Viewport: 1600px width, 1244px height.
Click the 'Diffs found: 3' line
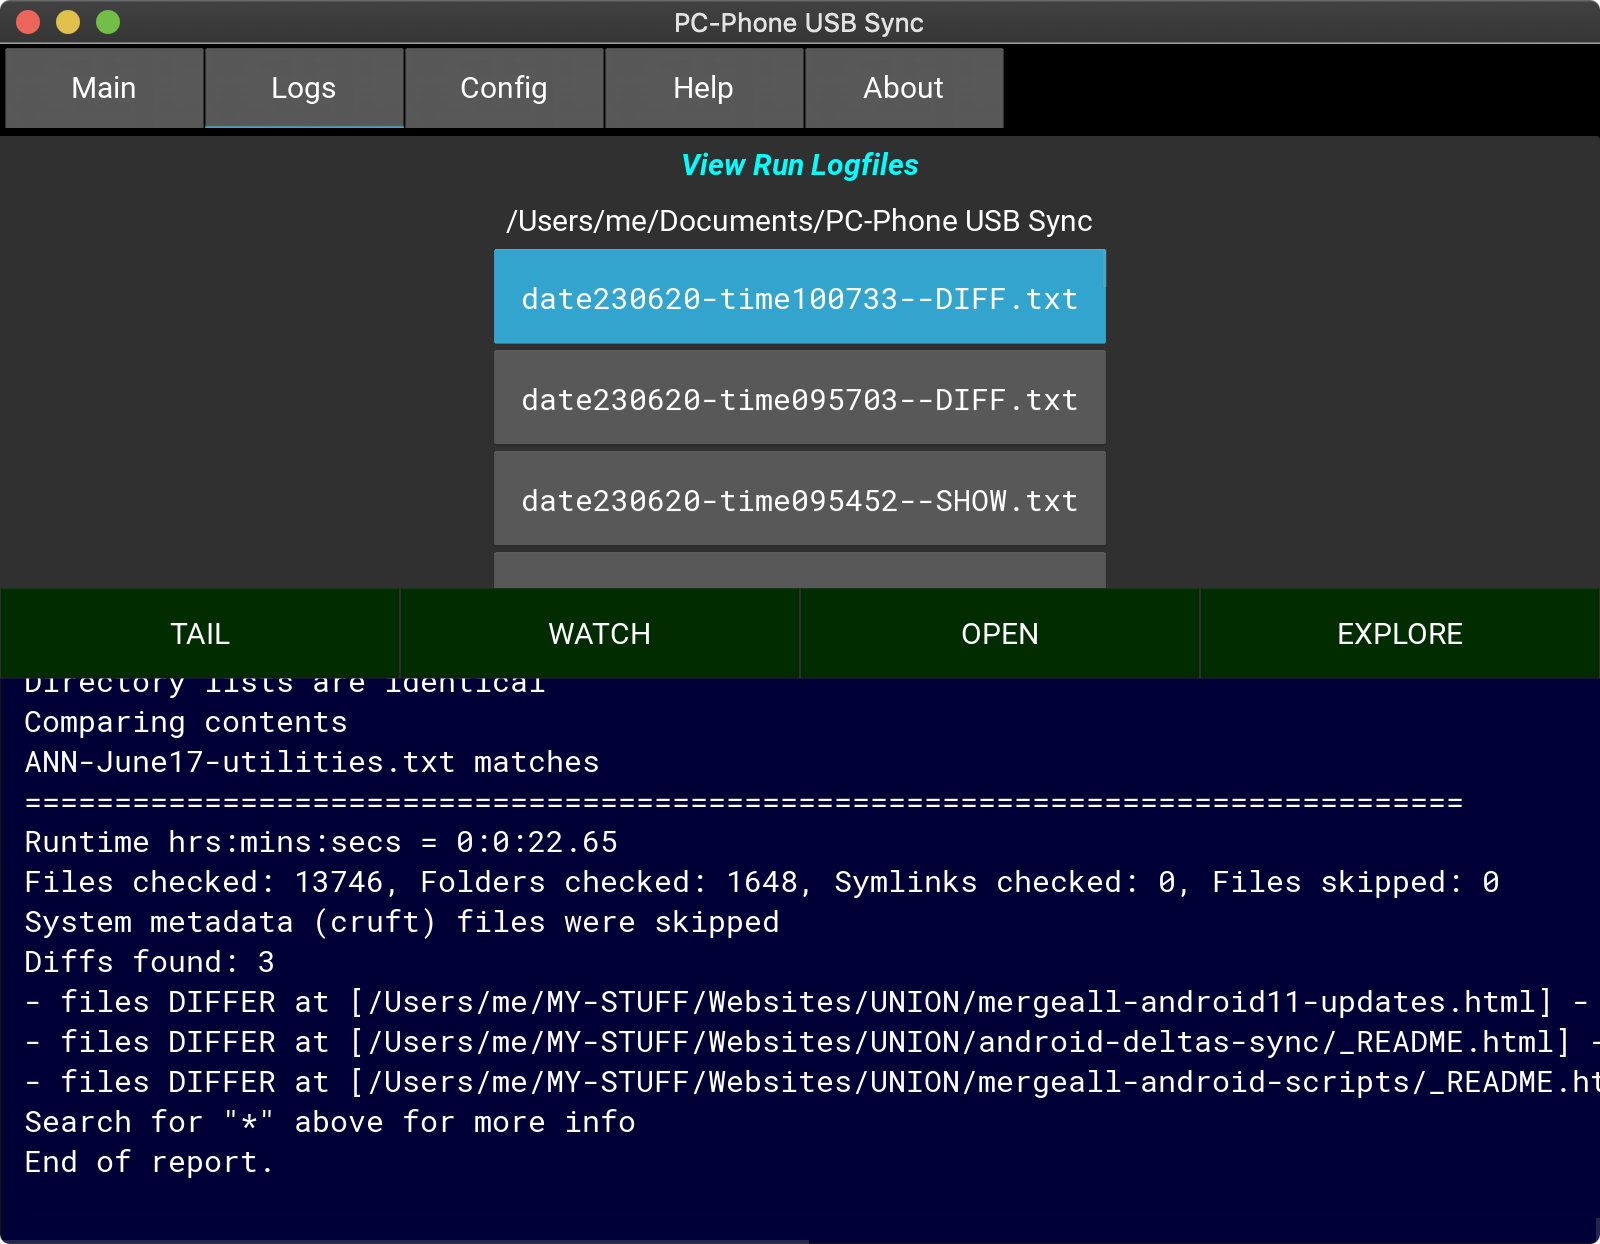(149, 963)
